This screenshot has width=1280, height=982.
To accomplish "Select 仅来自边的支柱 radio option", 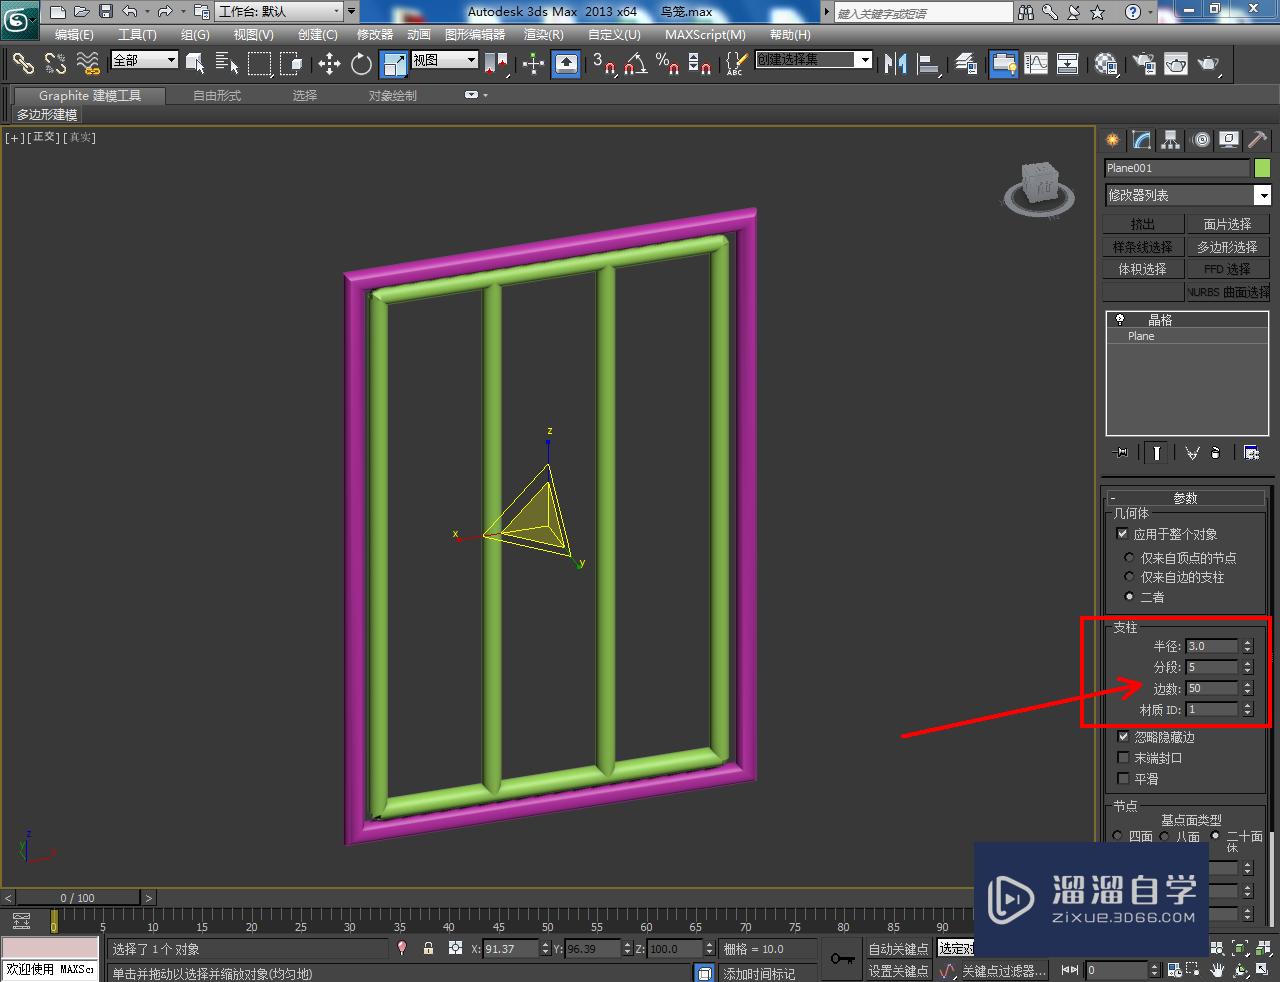I will tap(1130, 577).
